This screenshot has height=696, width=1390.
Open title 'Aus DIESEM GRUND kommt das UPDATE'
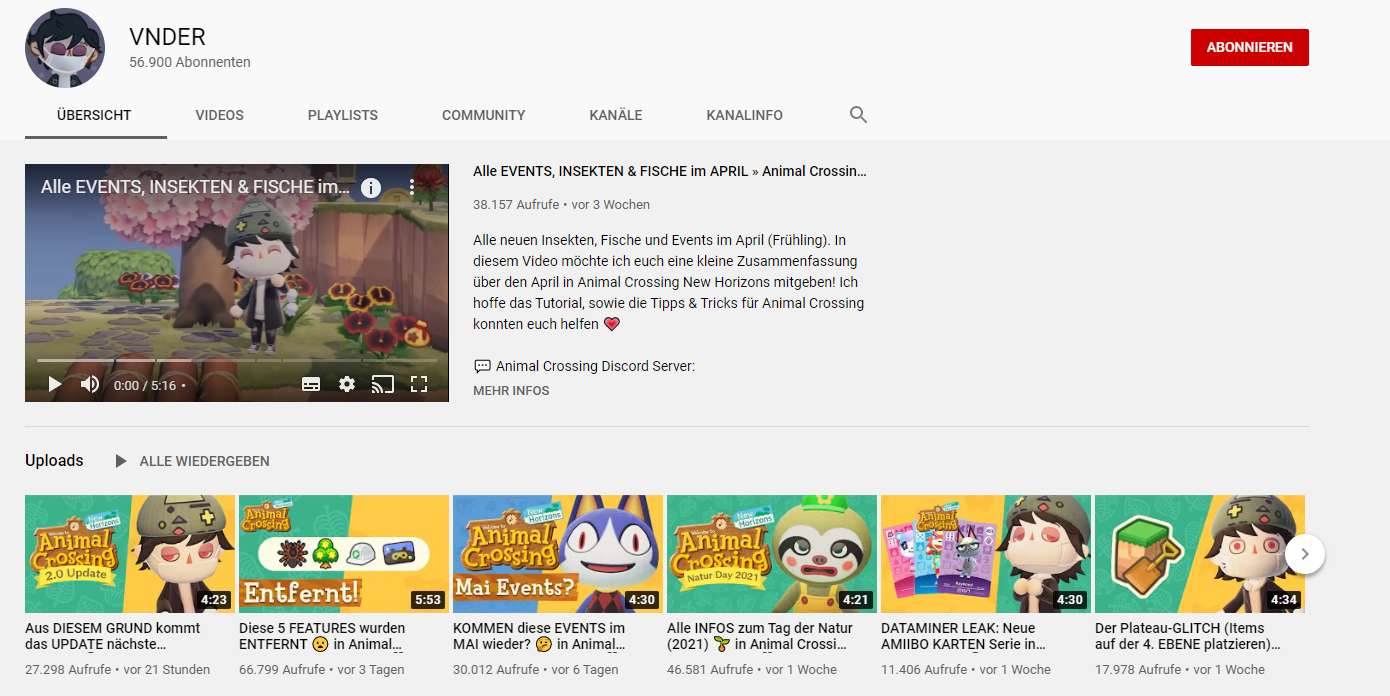113,636
